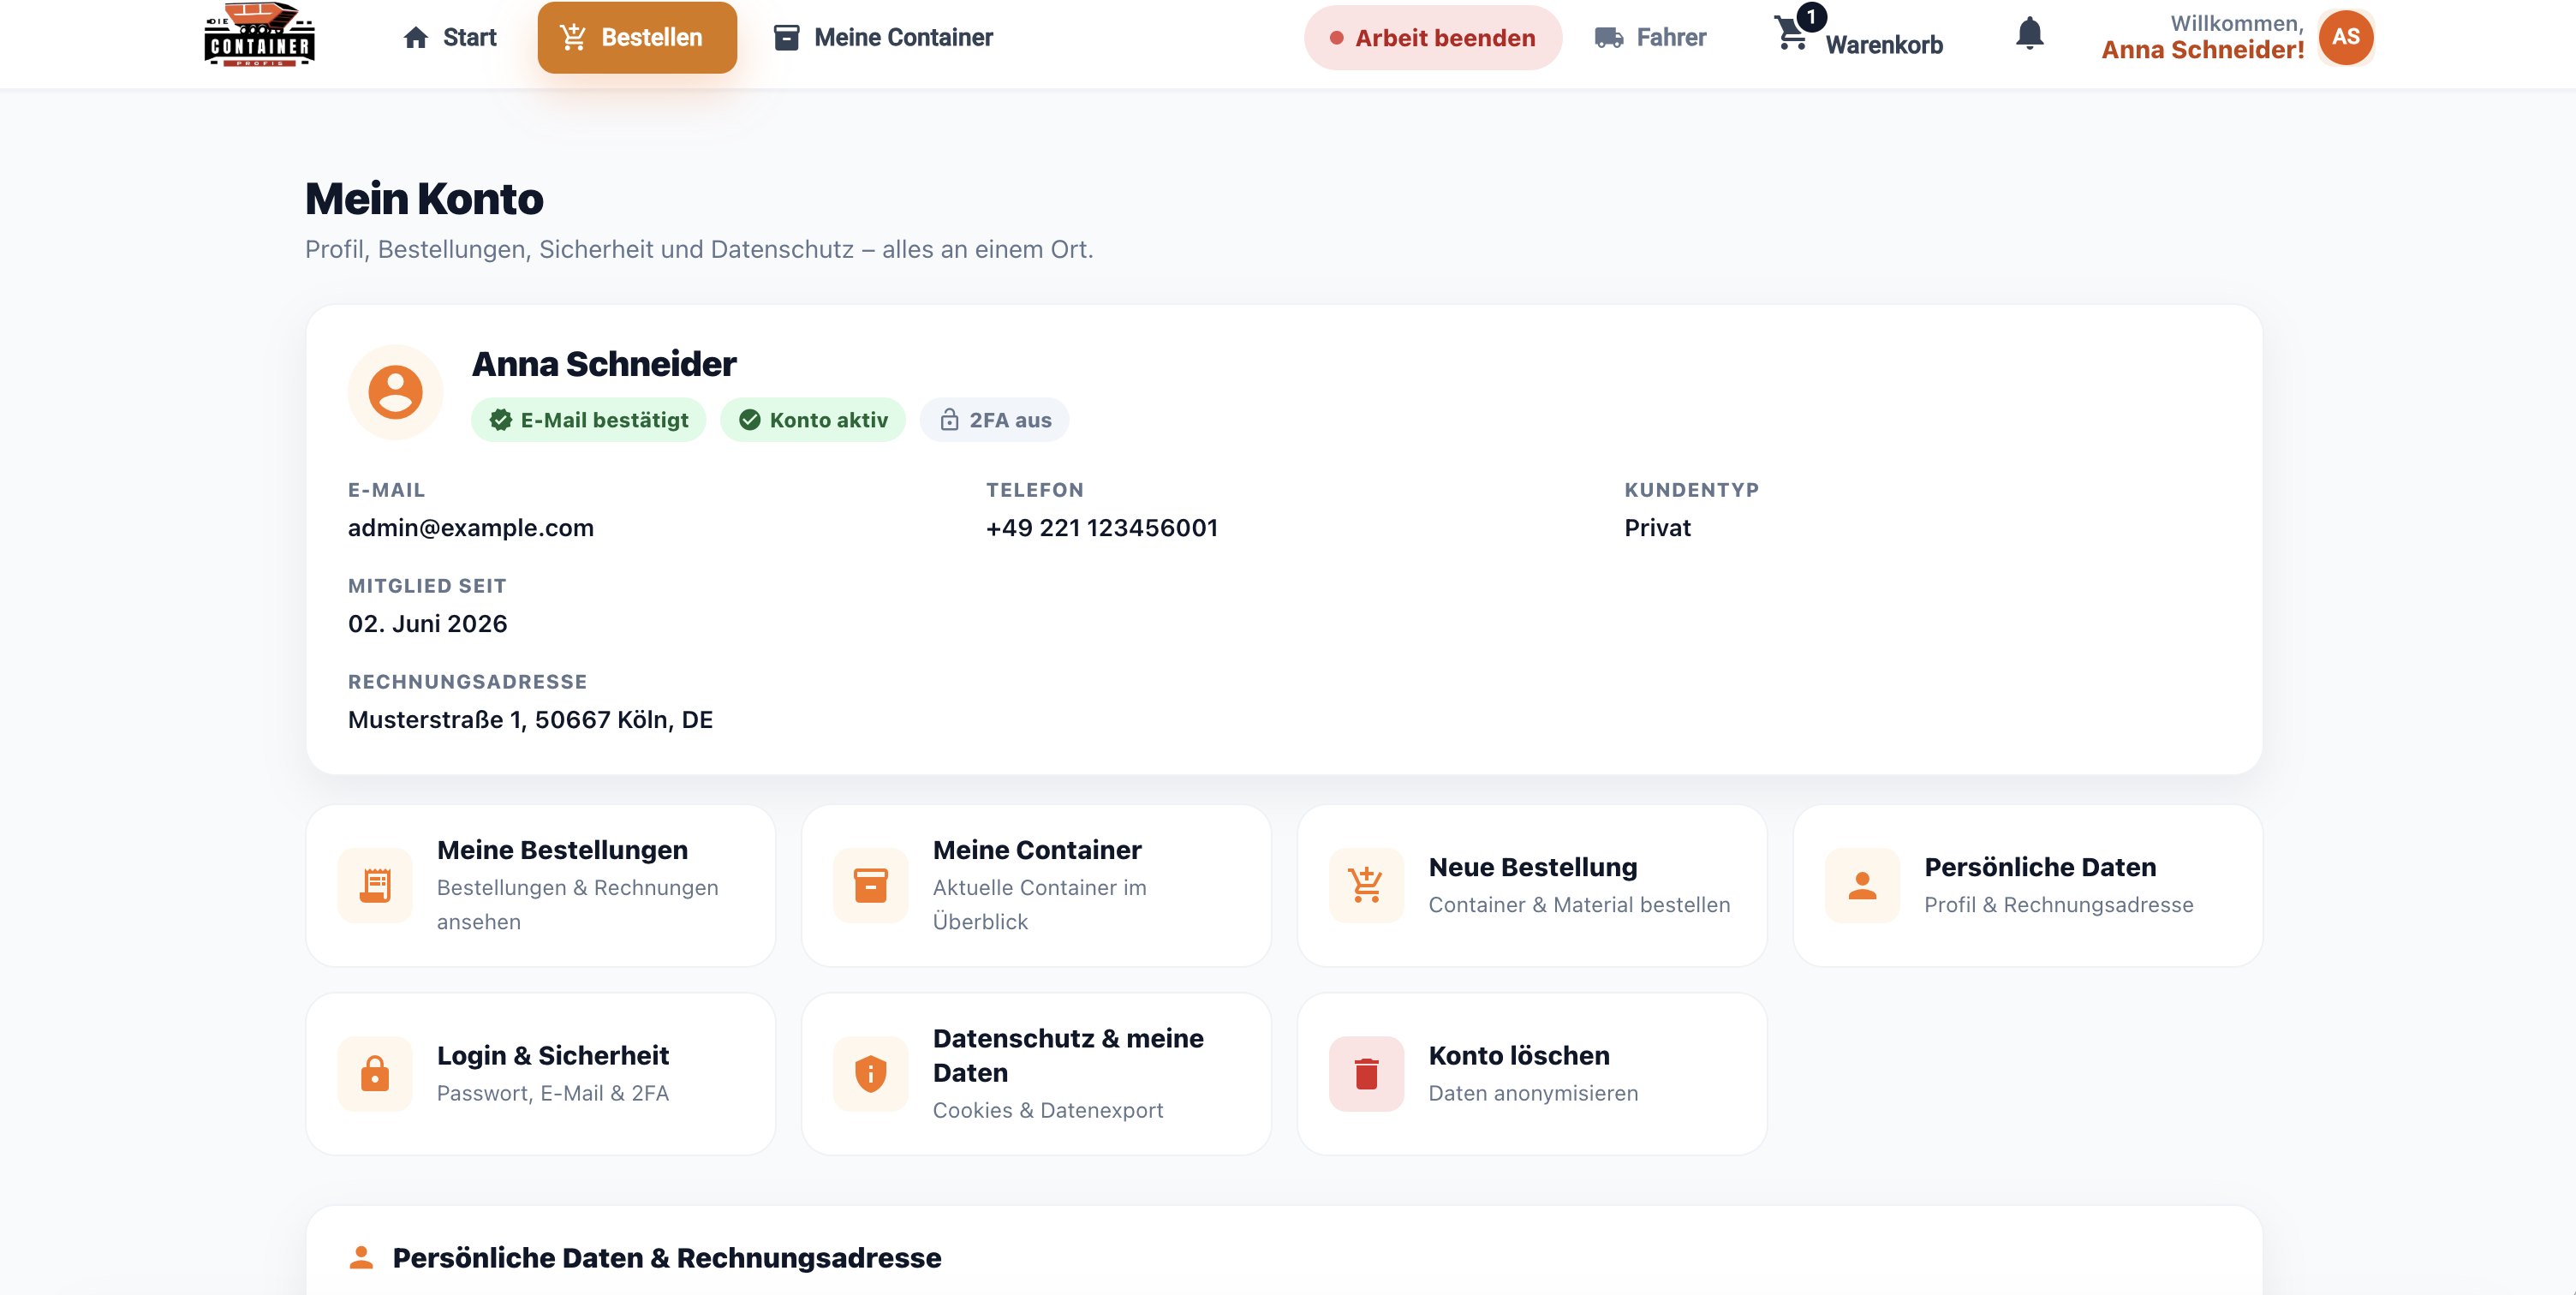Click email admin@example.com
The image size is (2576, 1295).
[x=471, y=527]
